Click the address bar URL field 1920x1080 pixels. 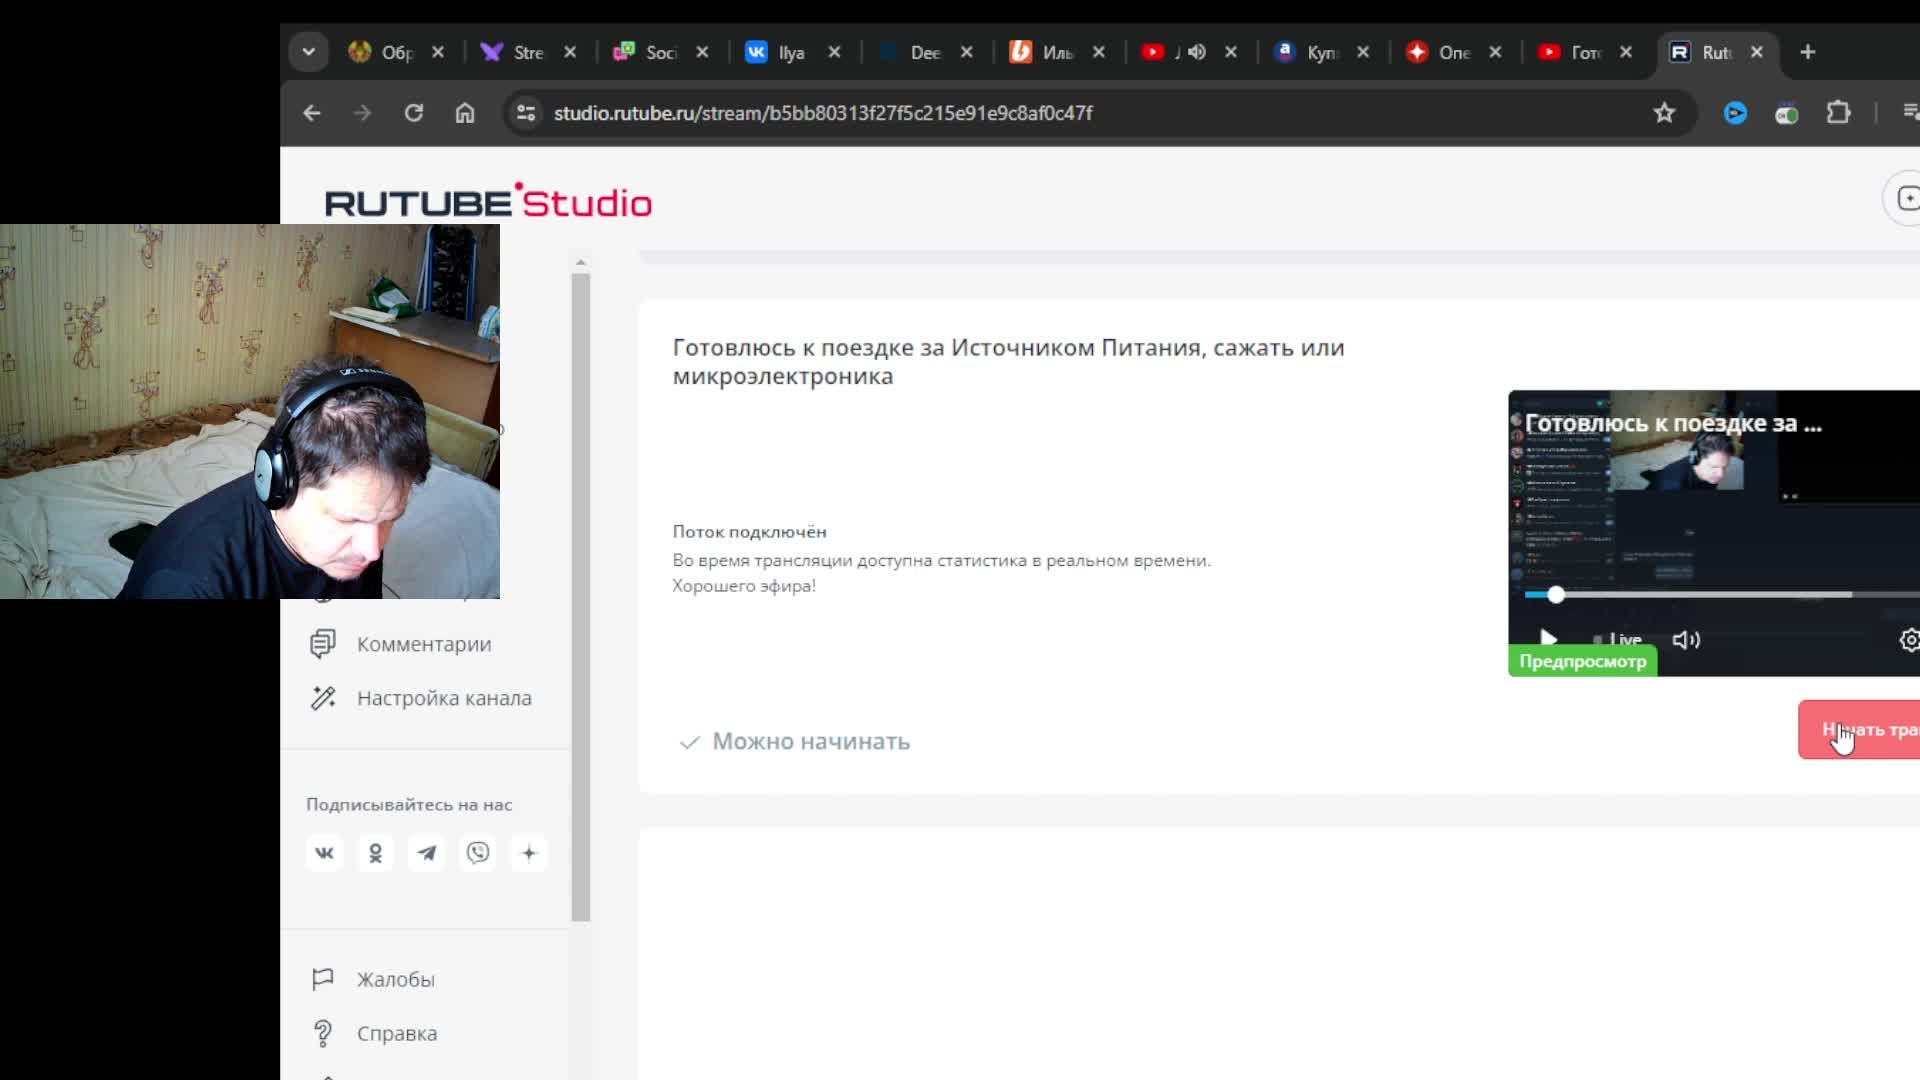(x=822, y=113)
